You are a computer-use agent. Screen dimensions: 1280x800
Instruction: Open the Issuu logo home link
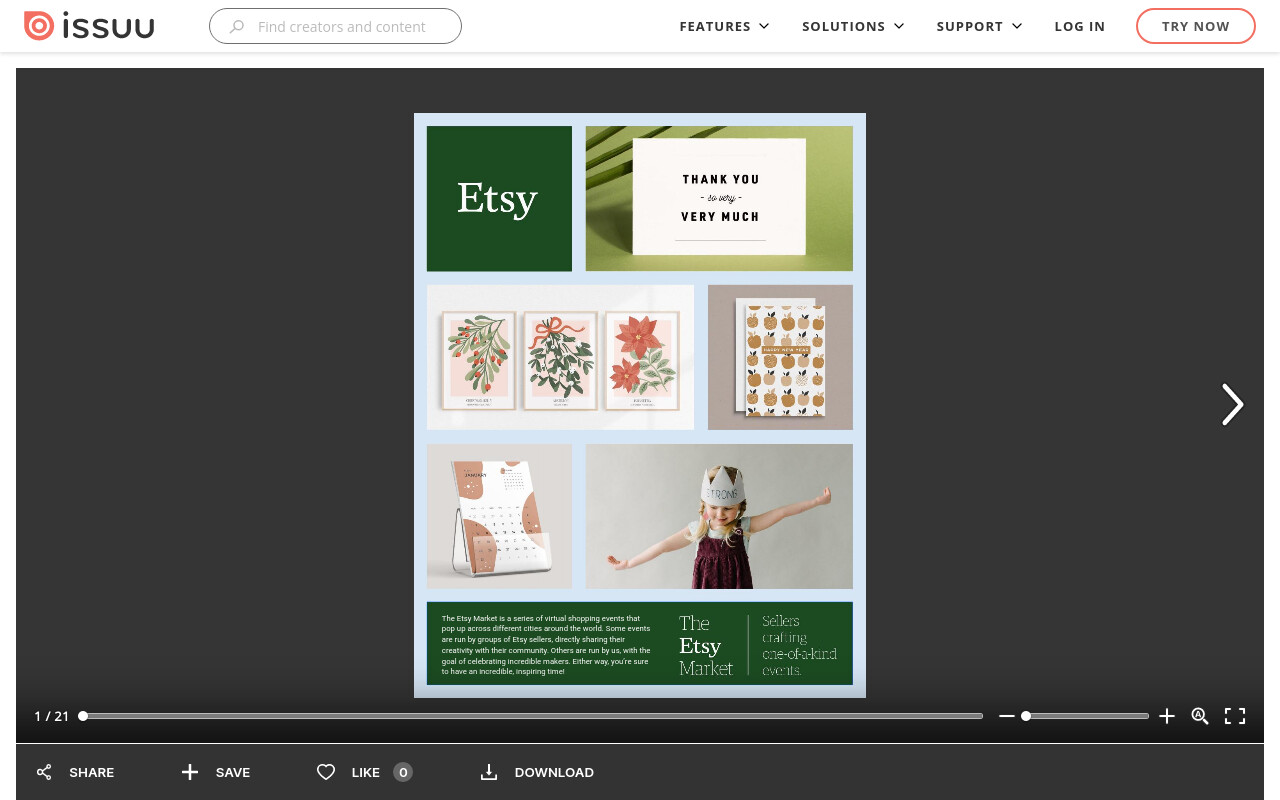point(89,26)
